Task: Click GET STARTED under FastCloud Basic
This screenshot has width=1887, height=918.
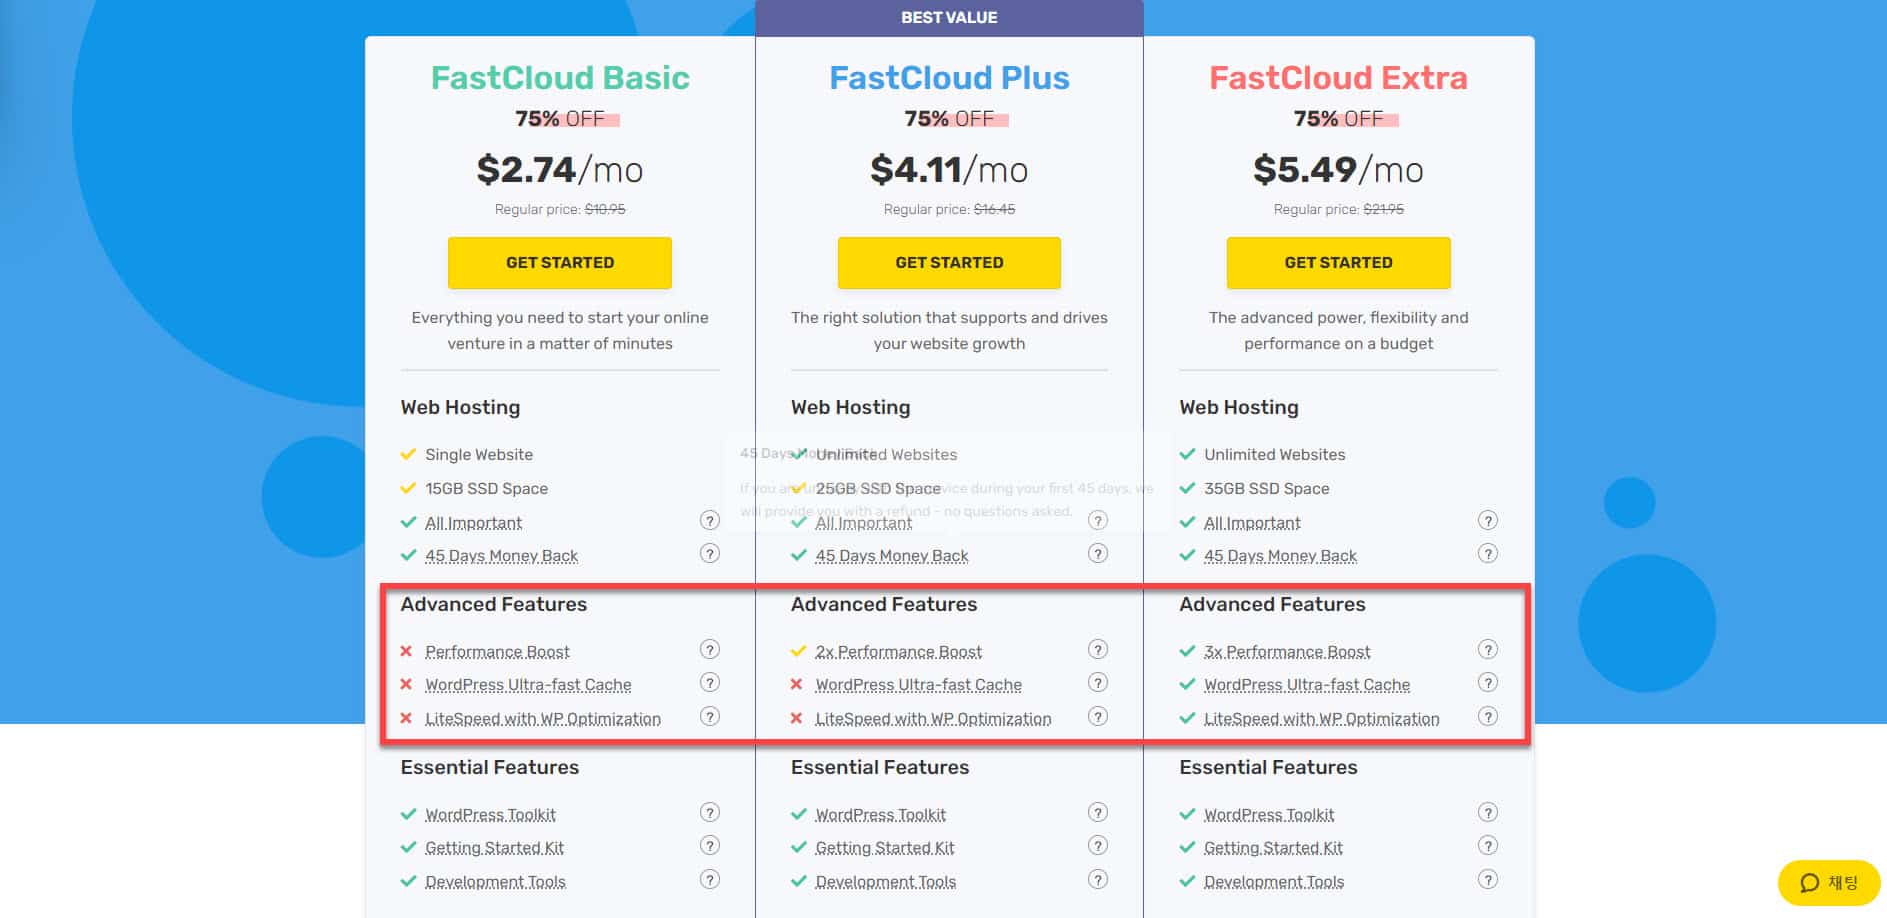Action: point(559,262)
